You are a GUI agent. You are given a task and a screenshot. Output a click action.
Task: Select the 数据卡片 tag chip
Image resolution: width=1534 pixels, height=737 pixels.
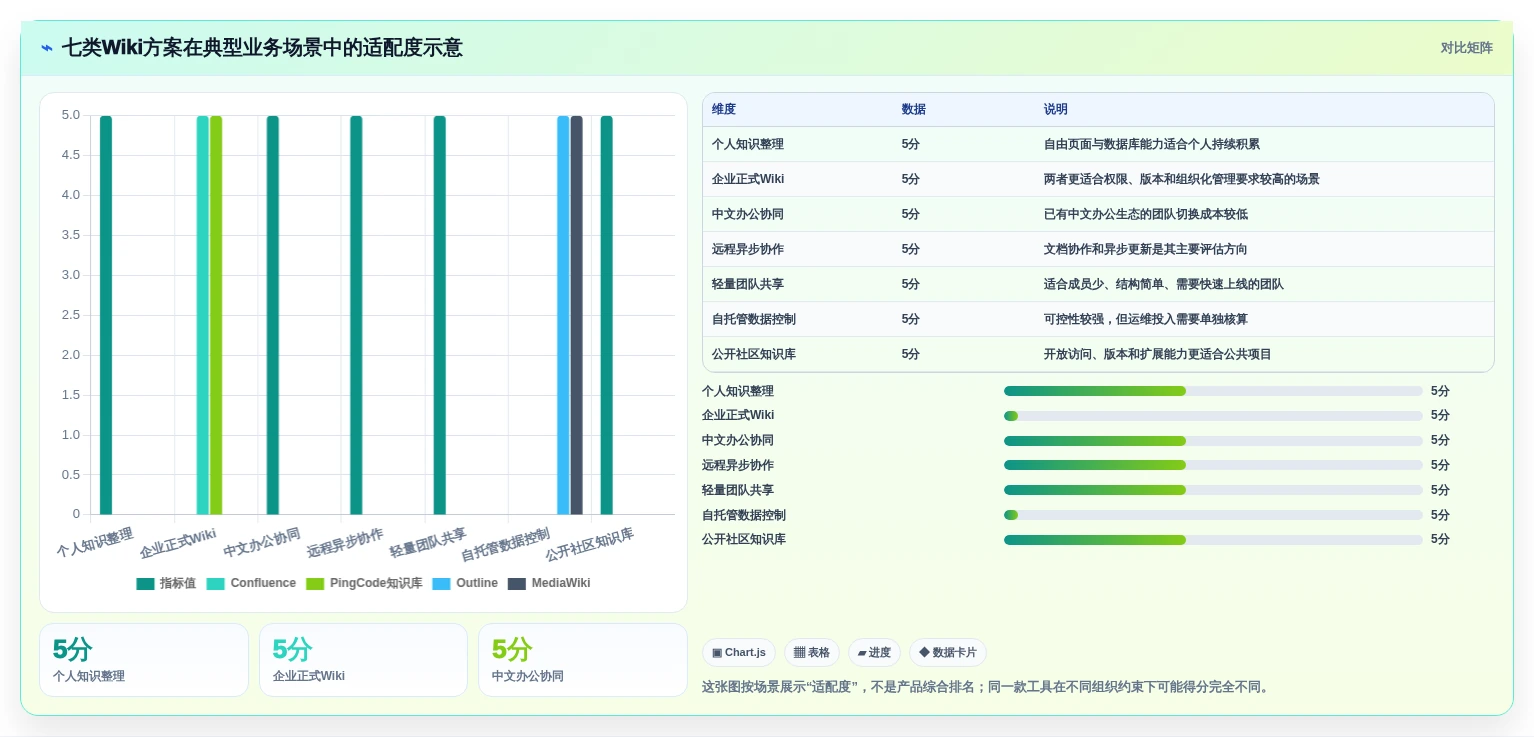tap(948, 653)
